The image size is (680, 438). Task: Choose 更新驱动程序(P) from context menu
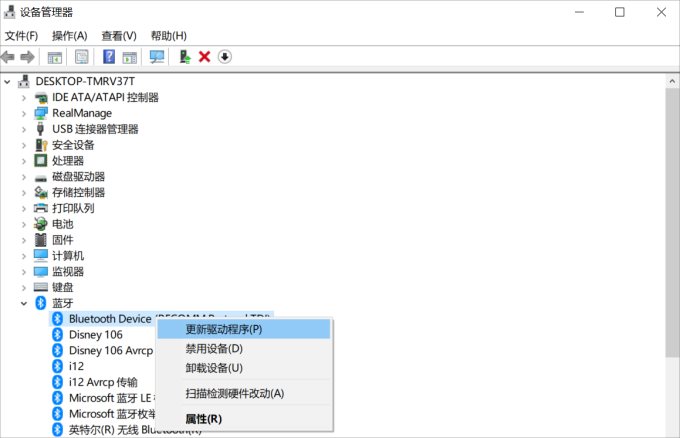click(244, 329)
